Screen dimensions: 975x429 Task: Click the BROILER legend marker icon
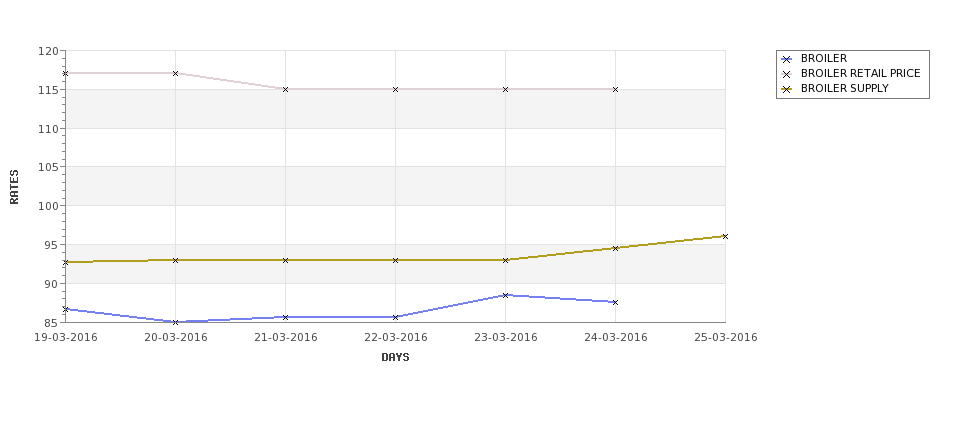click(786, 59)
